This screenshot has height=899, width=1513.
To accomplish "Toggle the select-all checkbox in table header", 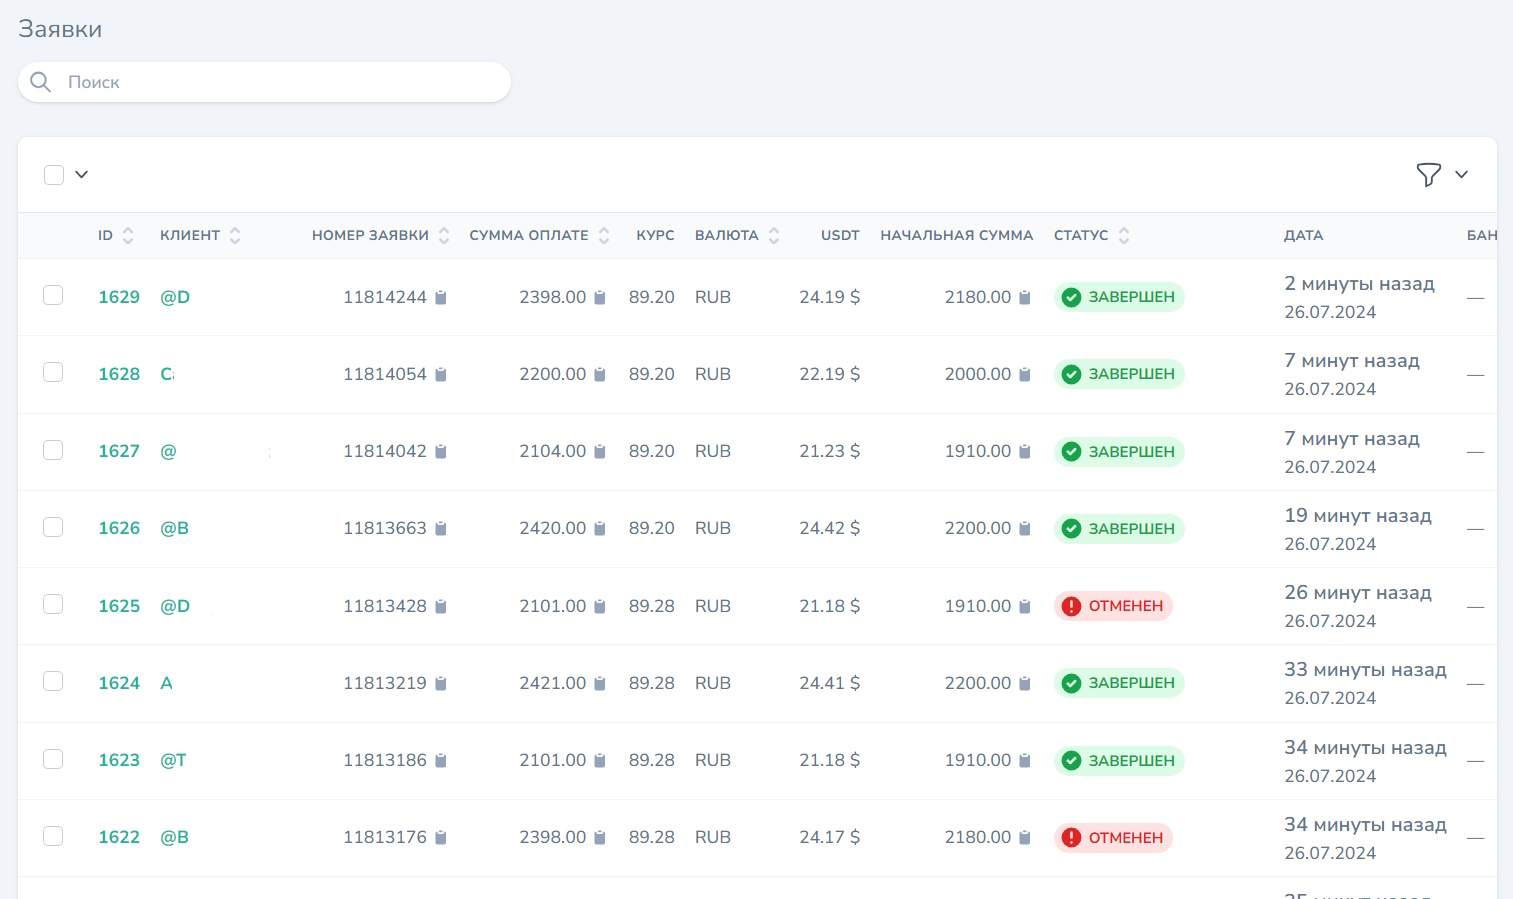I will coord(54,175).
